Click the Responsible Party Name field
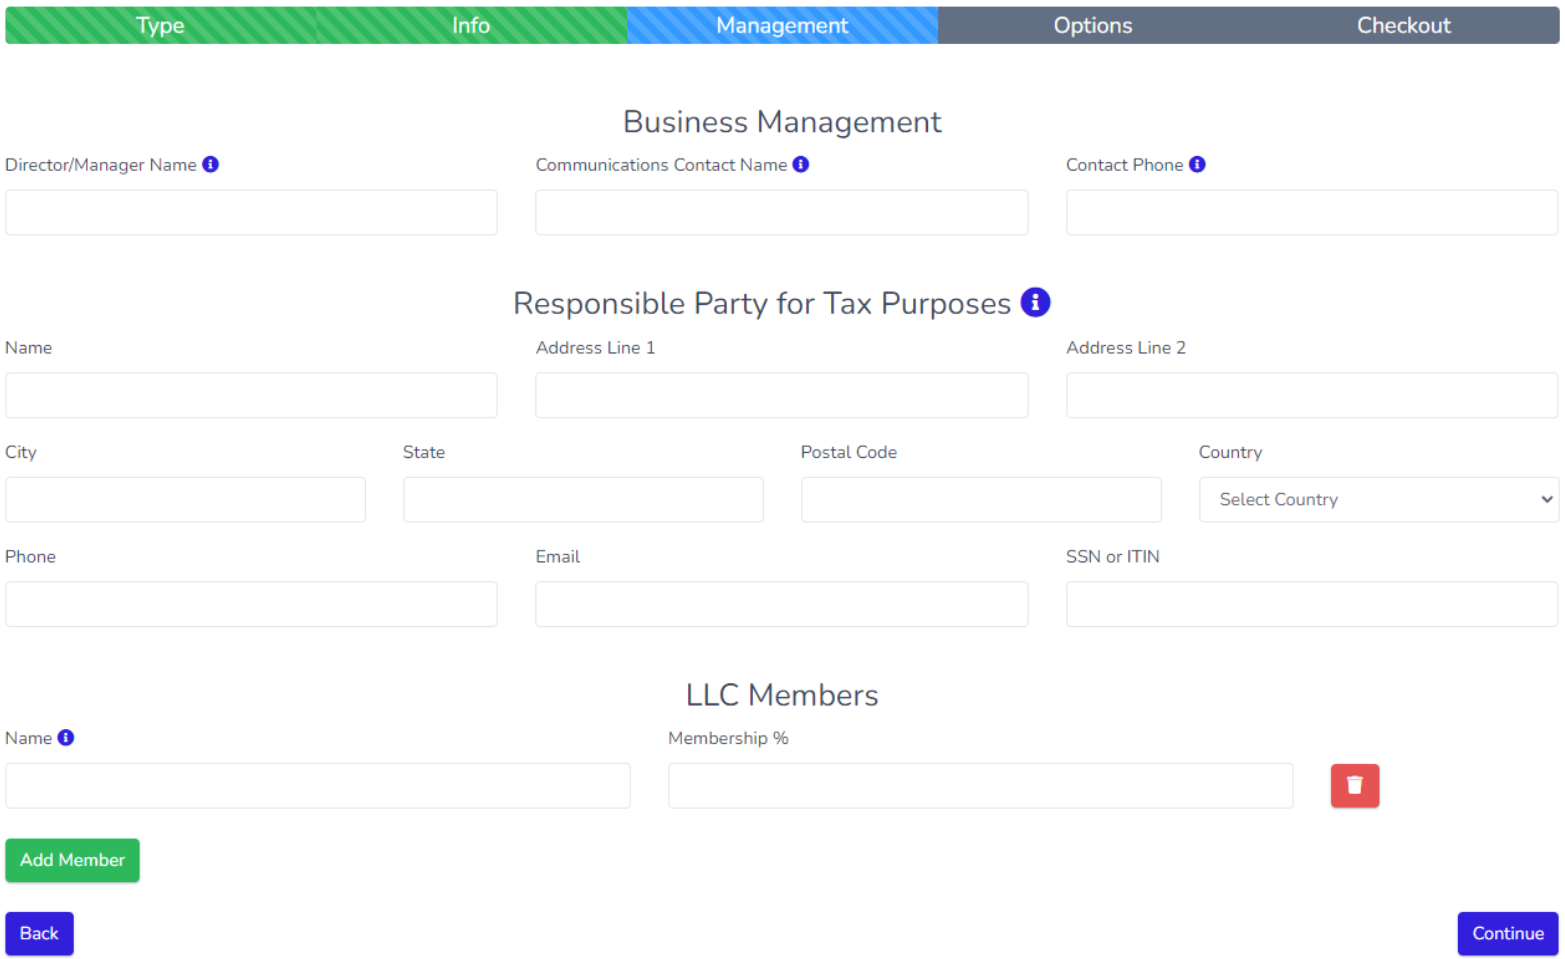Viewport: 1565px width, 959px height. pos(251,396)
